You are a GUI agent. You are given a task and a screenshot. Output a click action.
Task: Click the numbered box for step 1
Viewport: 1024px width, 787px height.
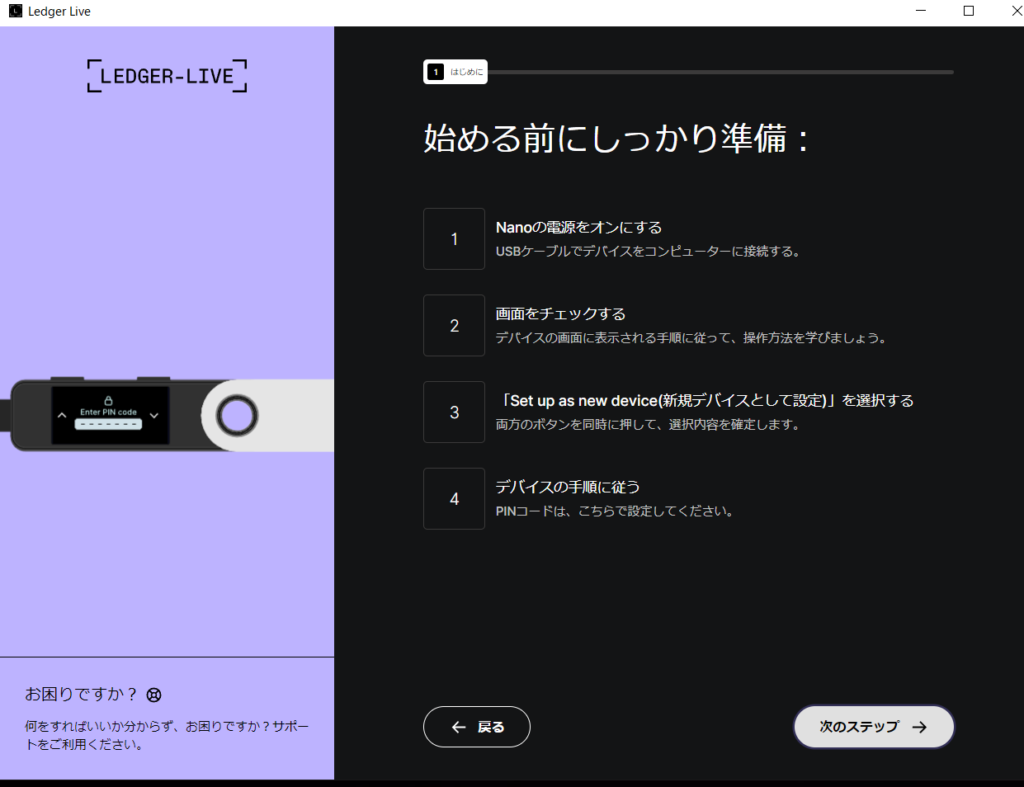click(454, 239)
